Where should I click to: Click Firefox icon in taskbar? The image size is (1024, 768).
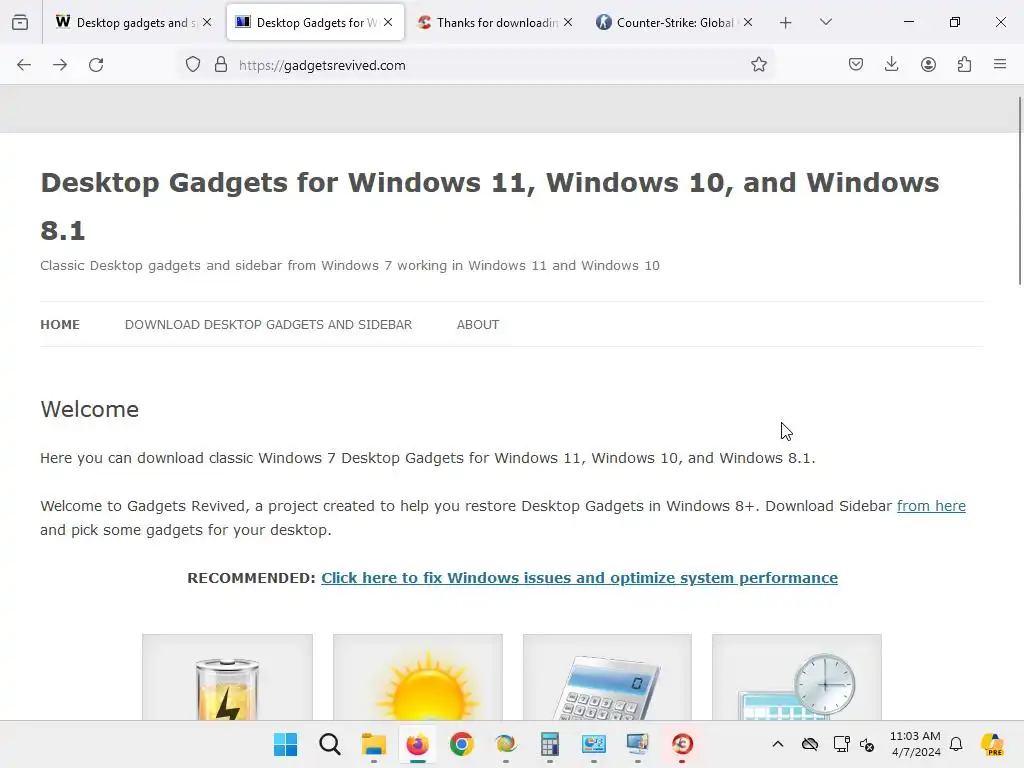[417, 744]
